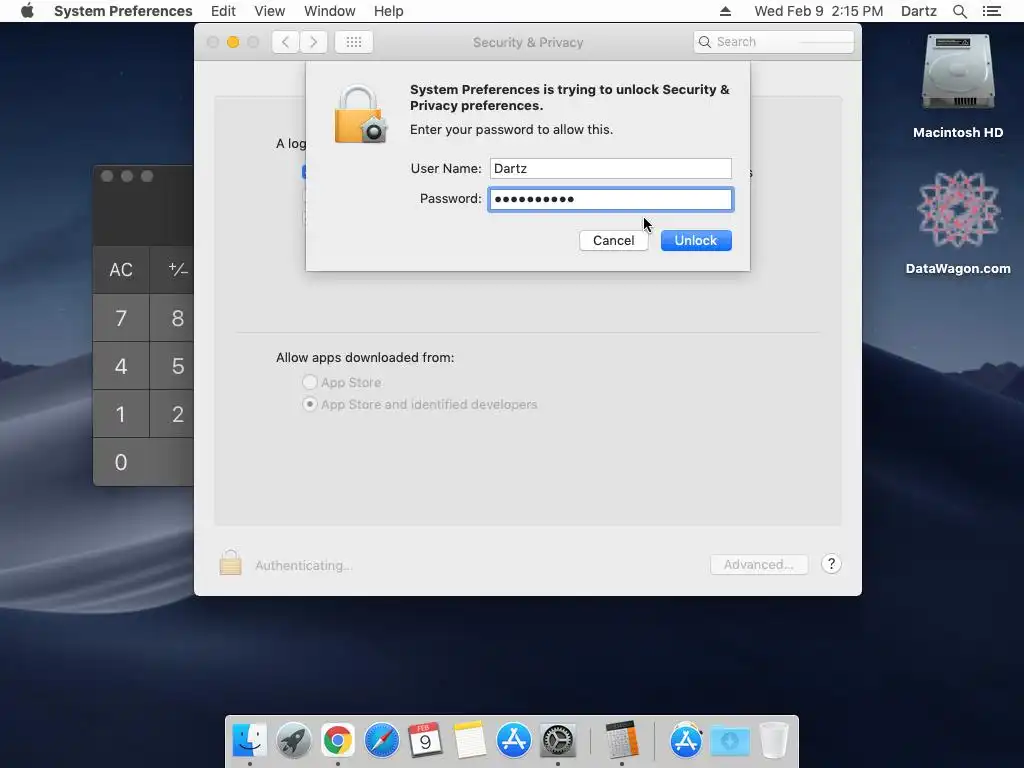Show all preferences grid button
Image resolution: width=1024 pixels, height=768 pixels.
tap(354, 42)
